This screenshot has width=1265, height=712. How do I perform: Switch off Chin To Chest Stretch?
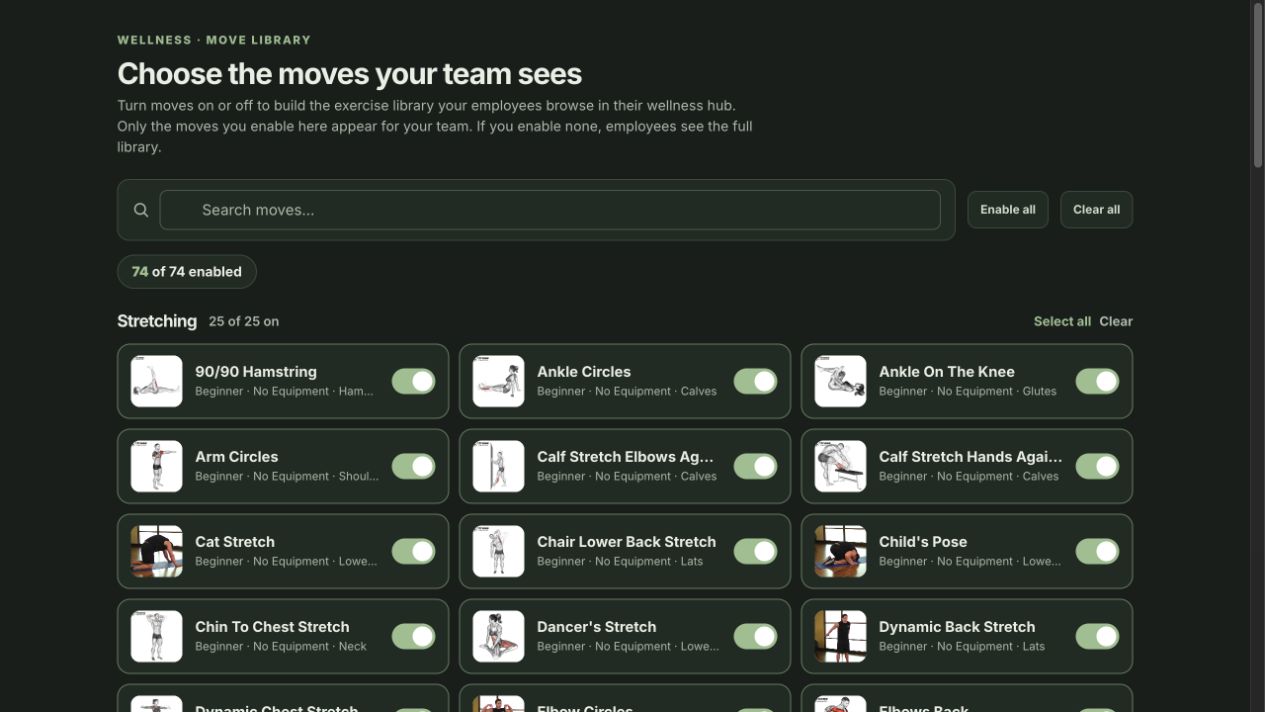413,636
